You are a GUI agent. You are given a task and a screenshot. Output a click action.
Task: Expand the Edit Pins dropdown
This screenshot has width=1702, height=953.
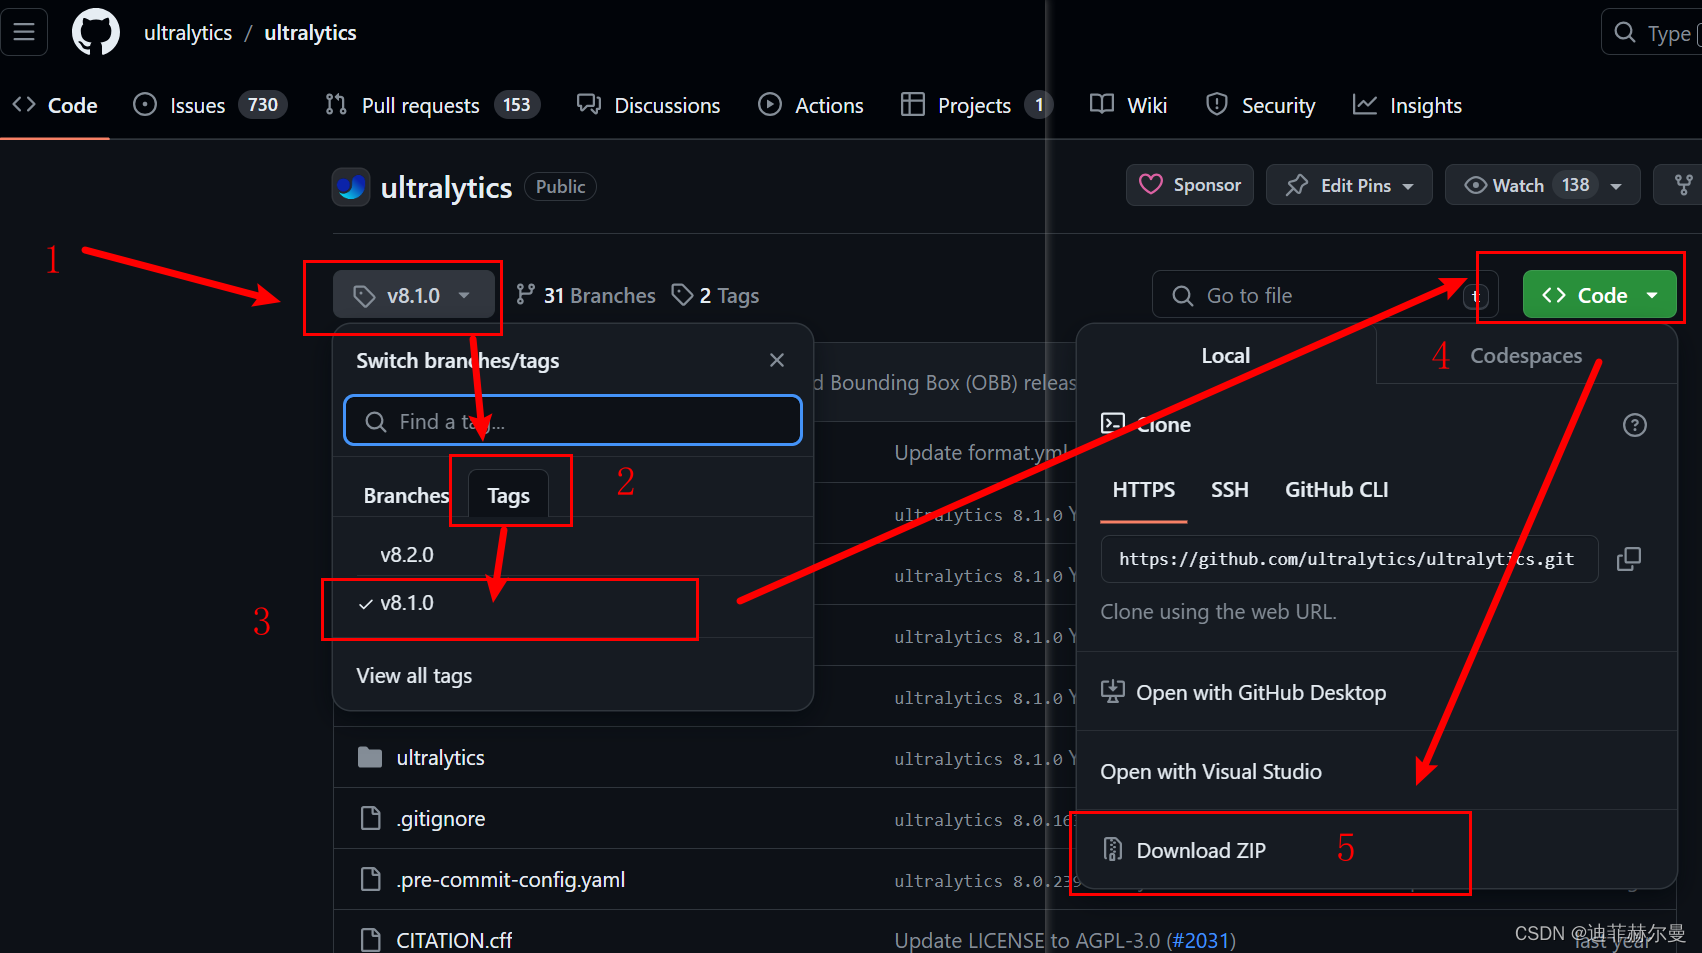1349,185
